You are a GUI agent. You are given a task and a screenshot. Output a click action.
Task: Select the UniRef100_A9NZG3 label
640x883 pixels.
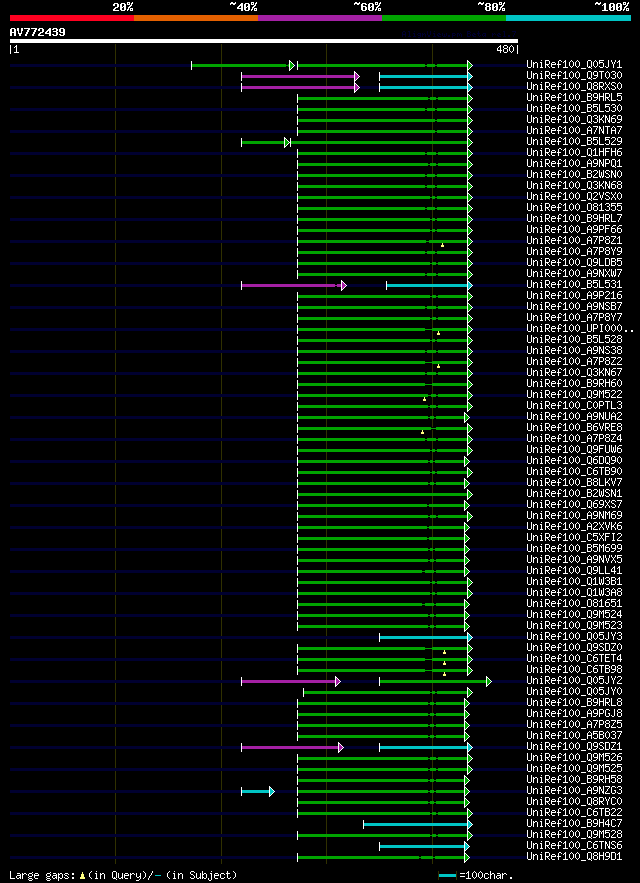[574, 791]
